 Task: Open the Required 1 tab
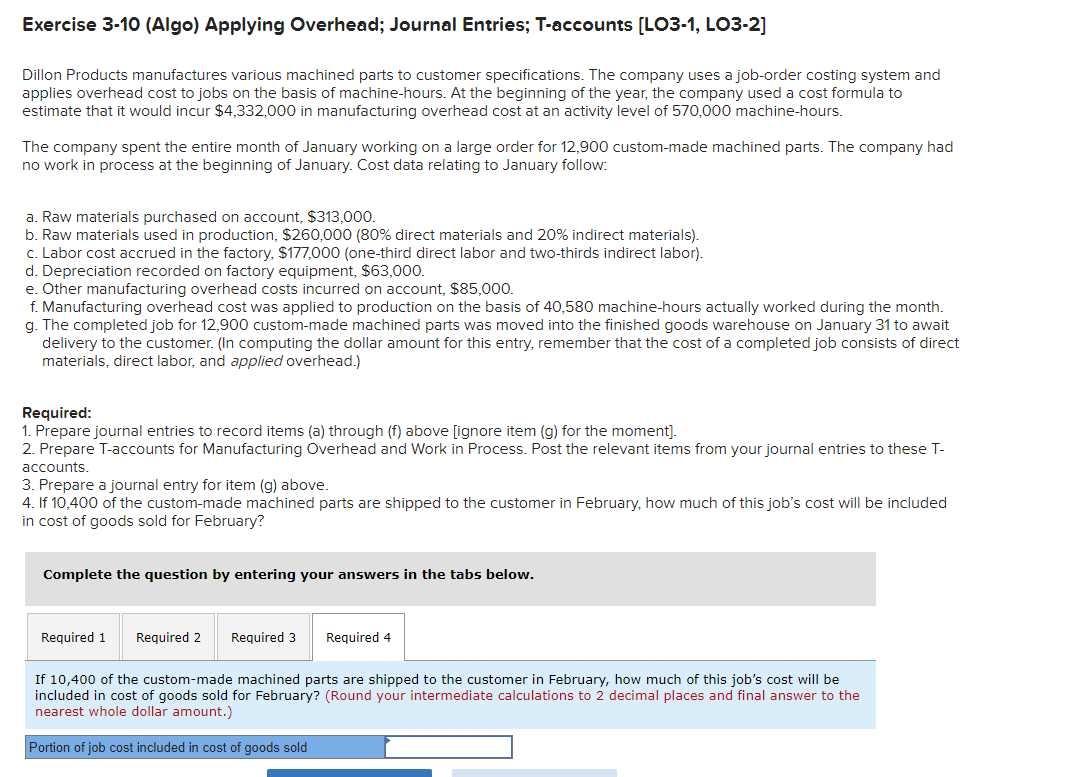(x=73, y=637)
